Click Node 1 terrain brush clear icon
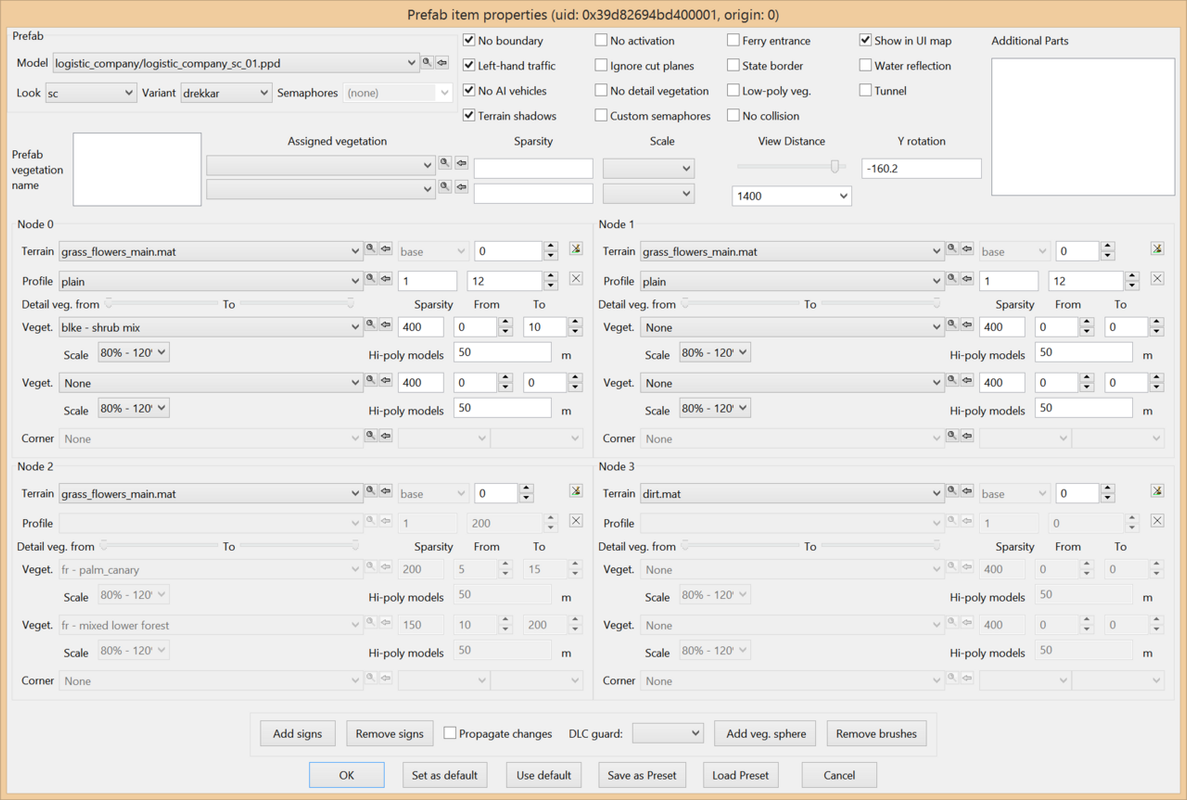 click(x=1157, y=248)
